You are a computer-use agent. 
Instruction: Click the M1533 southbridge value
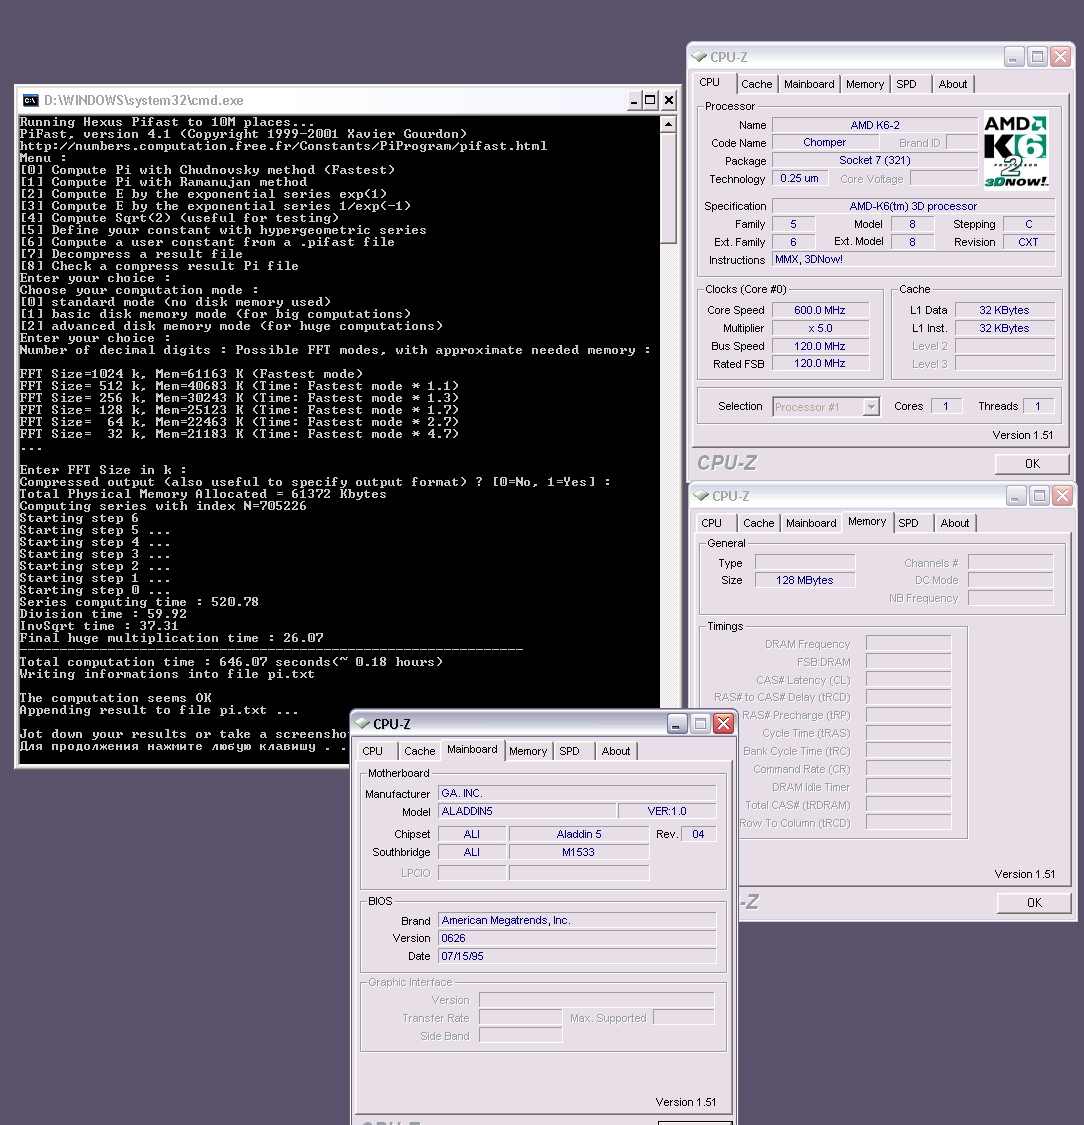pyautogui.click(x=579, y=852)
